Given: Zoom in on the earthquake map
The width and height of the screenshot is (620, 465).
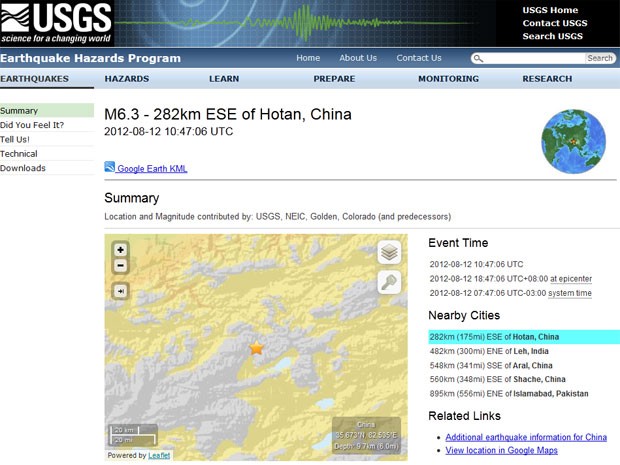Looking at the screenshot, I should pyautogui.click(x=121, y=250).
